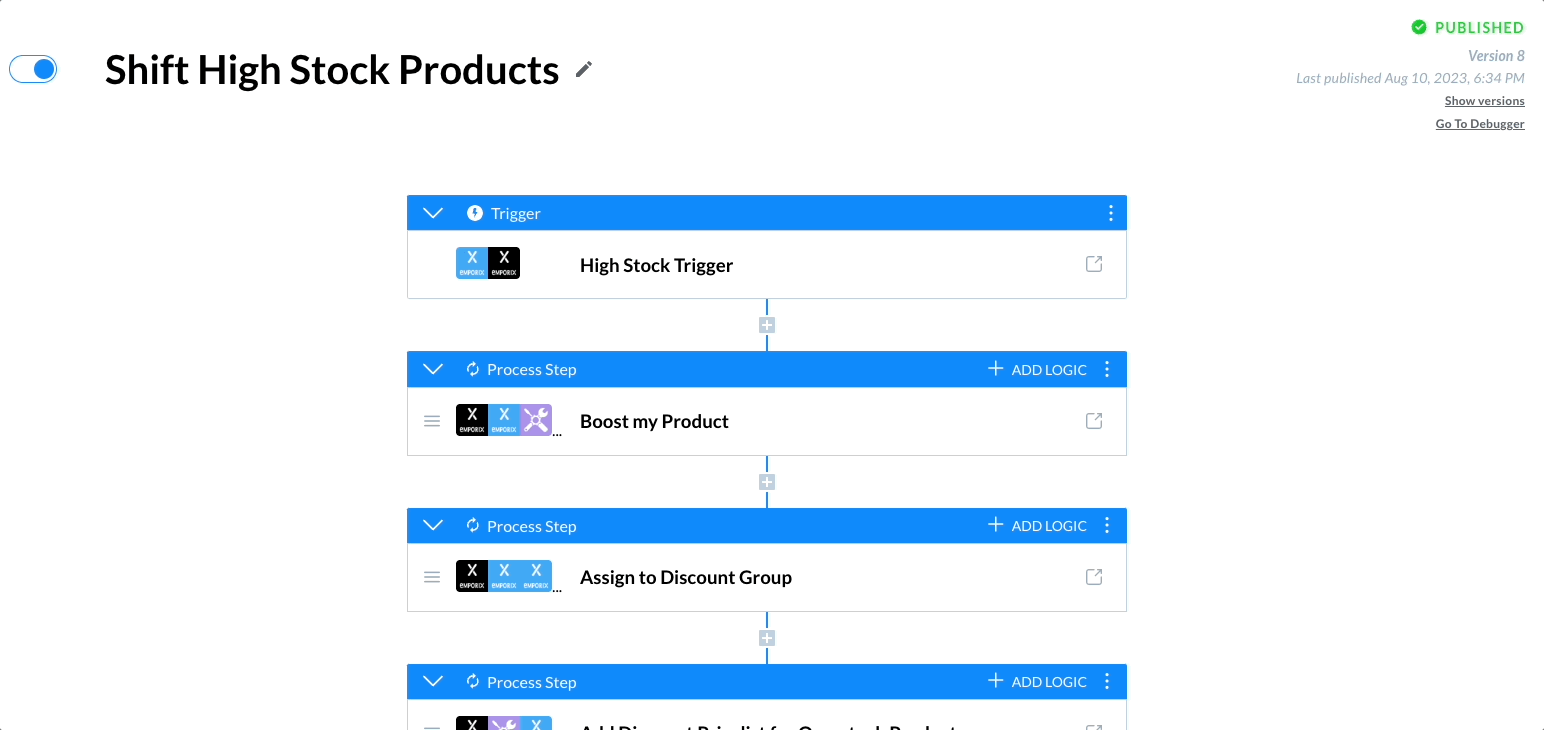The height and width of the screenshot is (730, 1544).
Task: Click drag handle for Assign to Discount Group
Action: [432, 577]
